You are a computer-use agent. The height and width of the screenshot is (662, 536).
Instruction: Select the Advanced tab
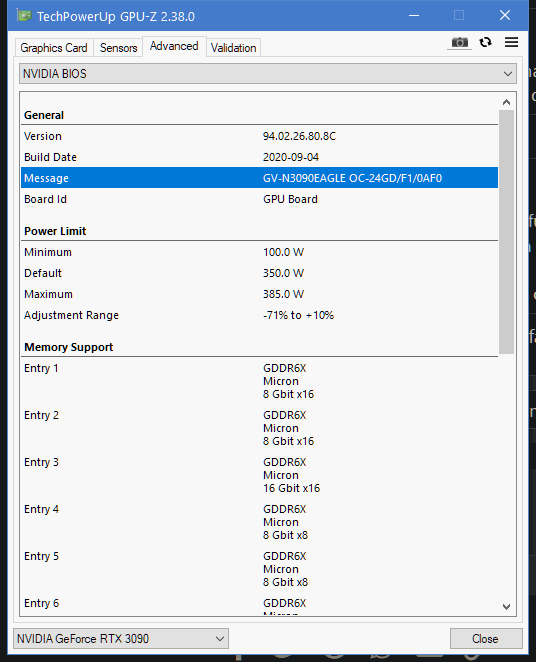coord(174,46)
